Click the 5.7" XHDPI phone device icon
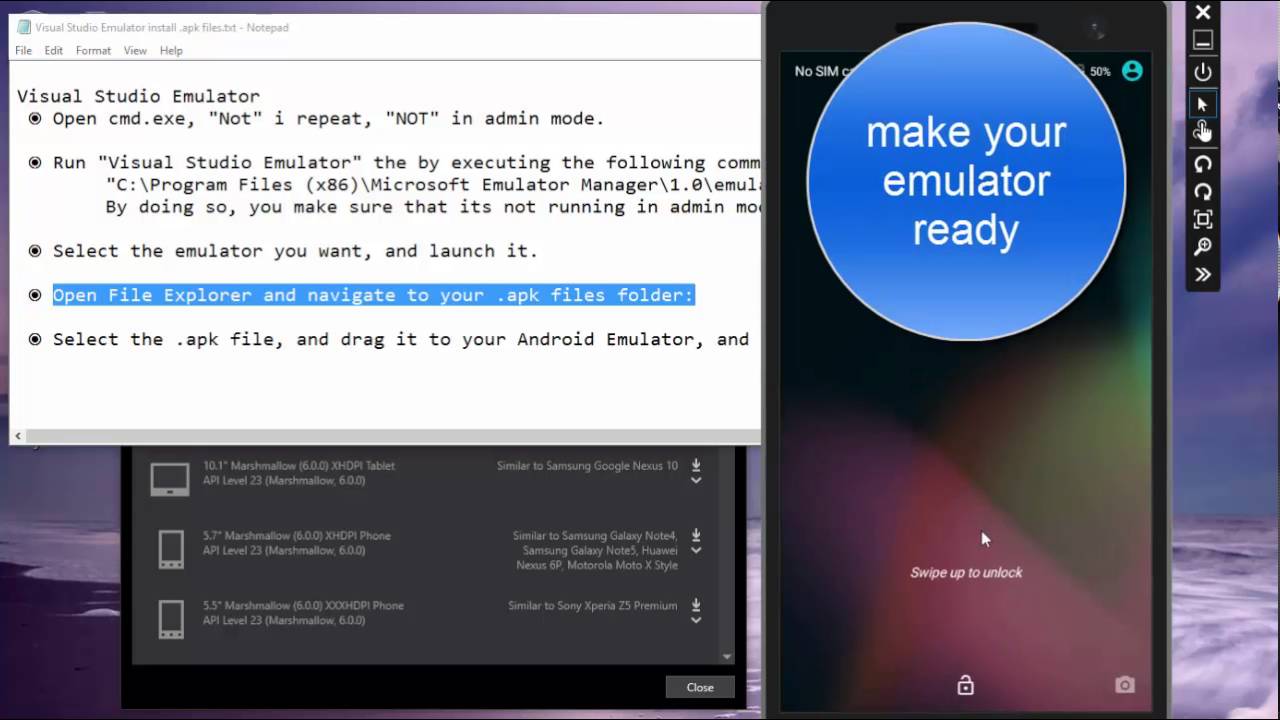Viewport: 1280px width, 720px height. pyautogui.click(x=171, y=549)
